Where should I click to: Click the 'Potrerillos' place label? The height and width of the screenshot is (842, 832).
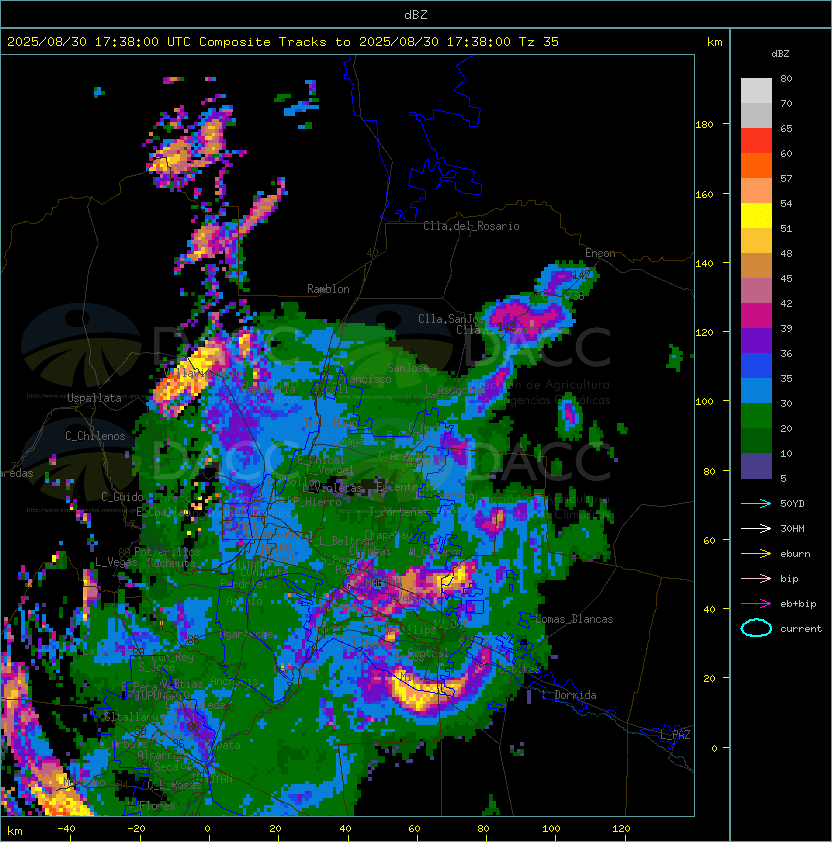tap(167, 552)
